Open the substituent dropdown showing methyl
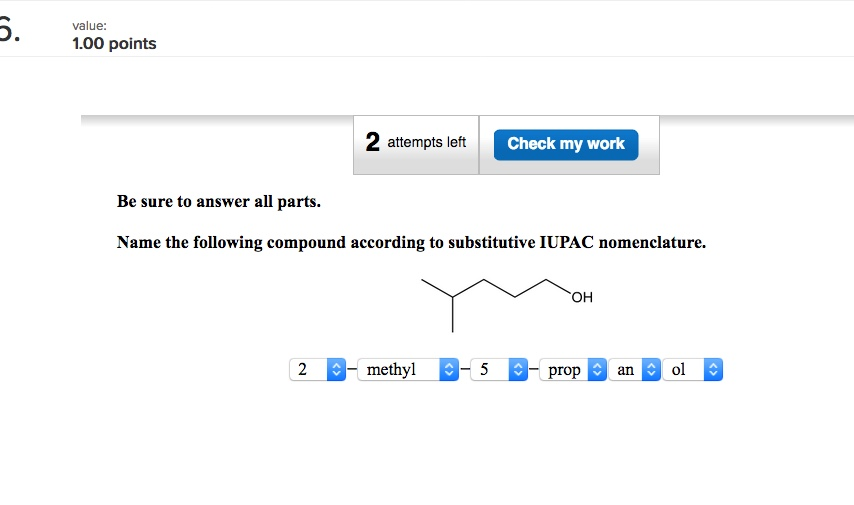This screenshot has height=505, width=854. coord(398,370)
